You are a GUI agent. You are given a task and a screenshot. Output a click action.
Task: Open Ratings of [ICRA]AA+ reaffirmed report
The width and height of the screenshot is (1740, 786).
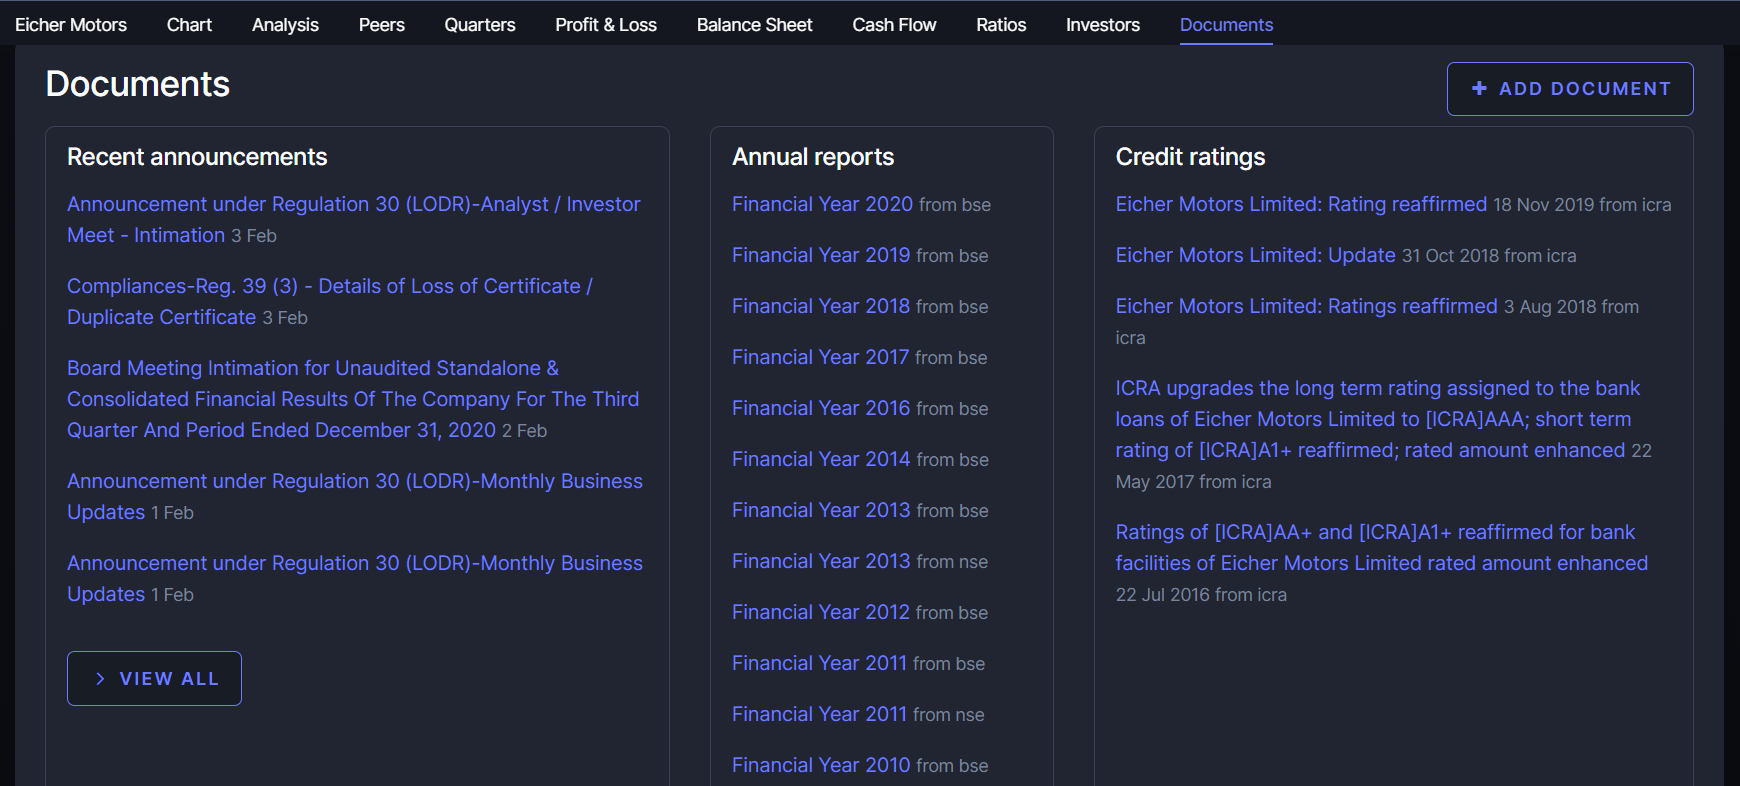(1382, 547)
